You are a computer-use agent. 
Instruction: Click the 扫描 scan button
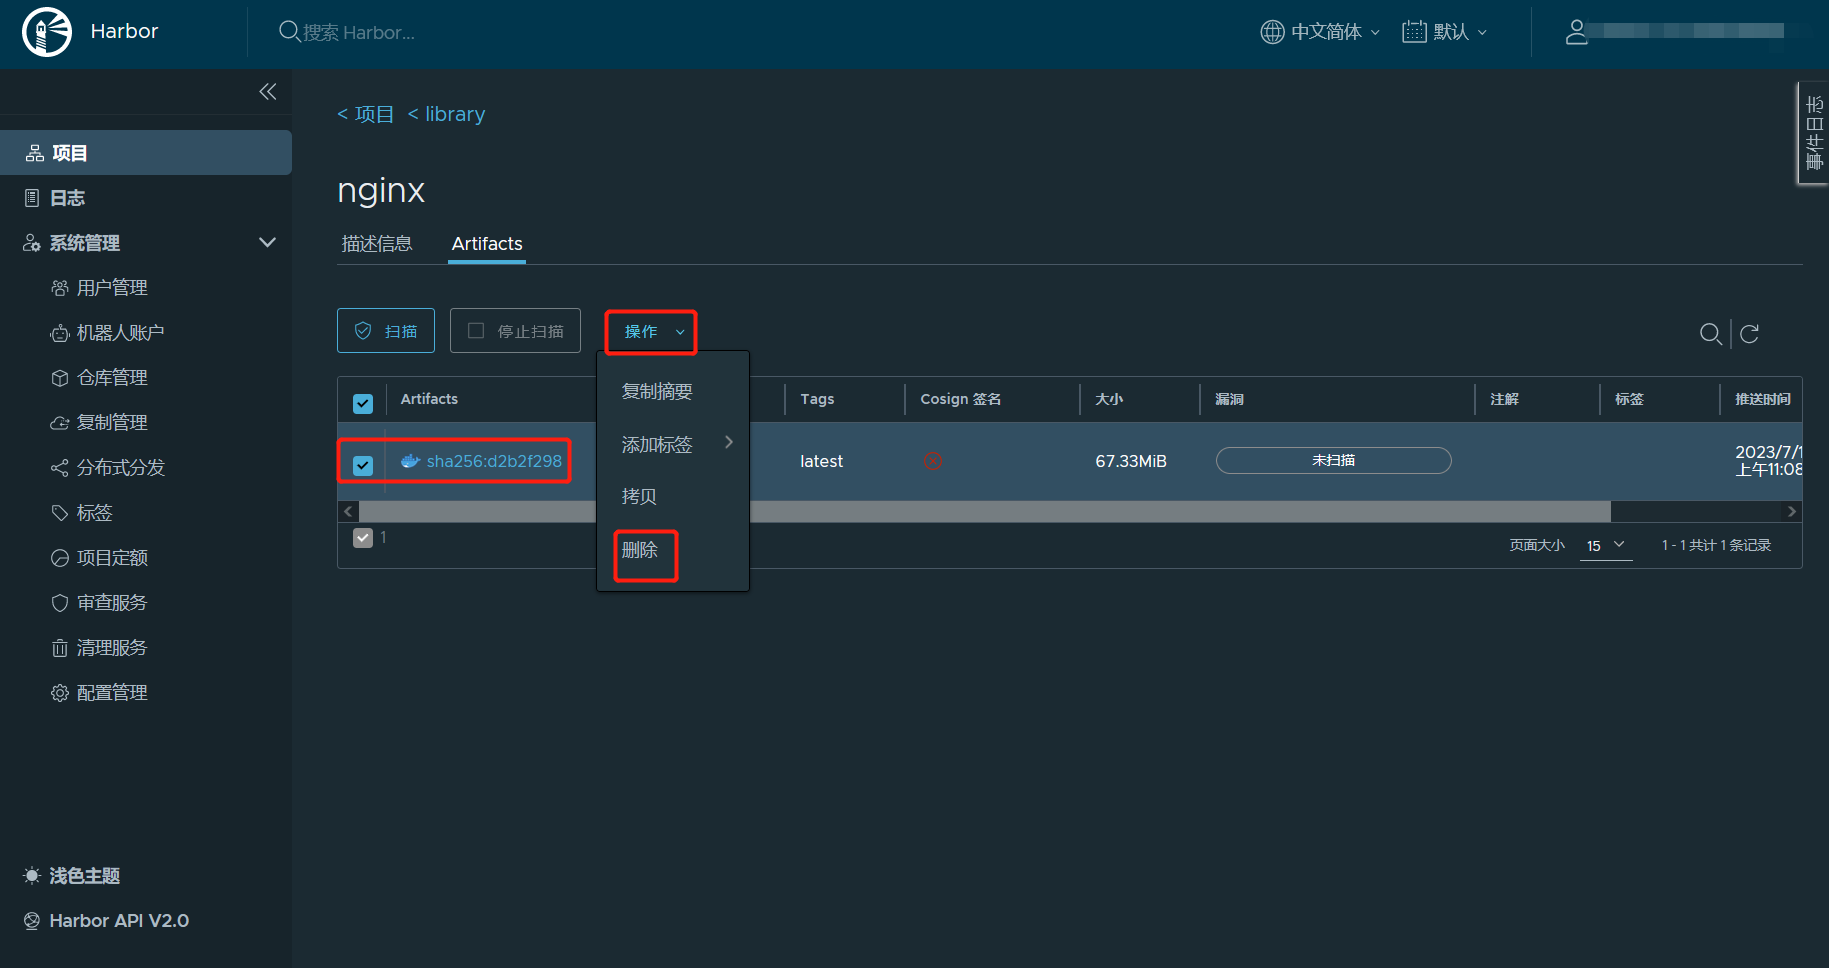386,331
